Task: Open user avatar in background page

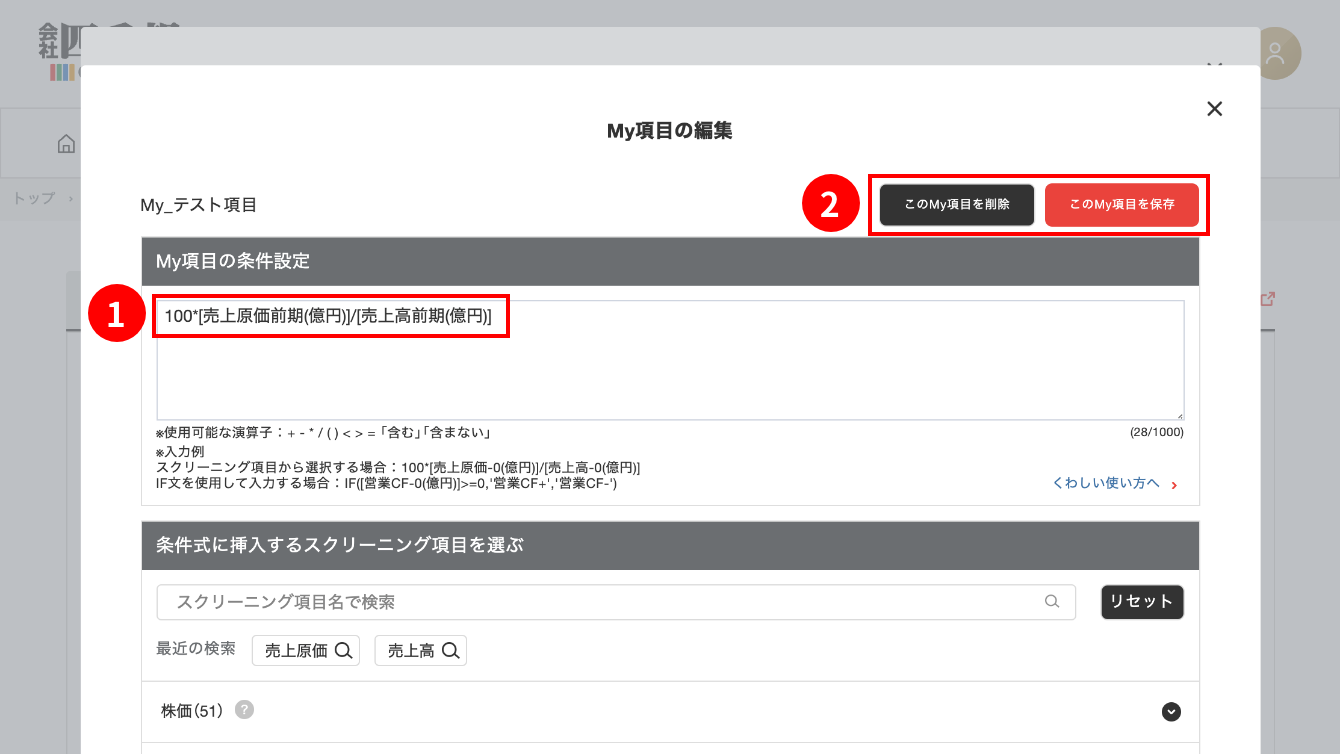Action: point(1275,54)
